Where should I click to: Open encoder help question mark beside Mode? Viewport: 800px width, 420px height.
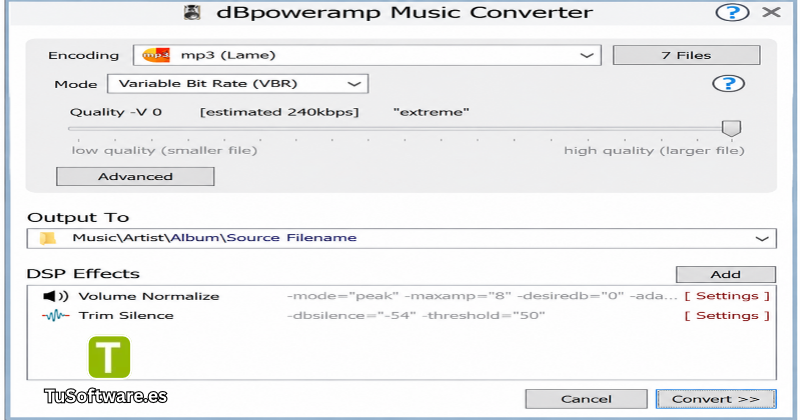[x=728, y=84]
